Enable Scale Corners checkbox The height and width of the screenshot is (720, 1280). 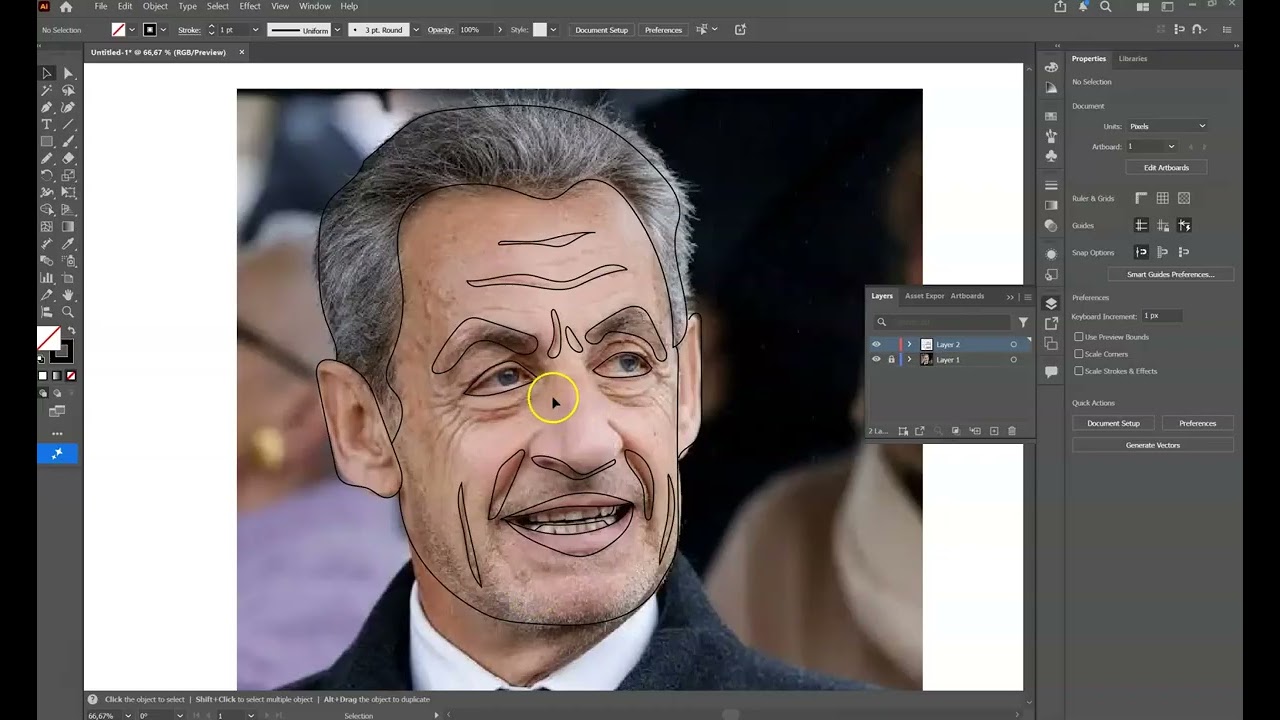coord(1079,354)
